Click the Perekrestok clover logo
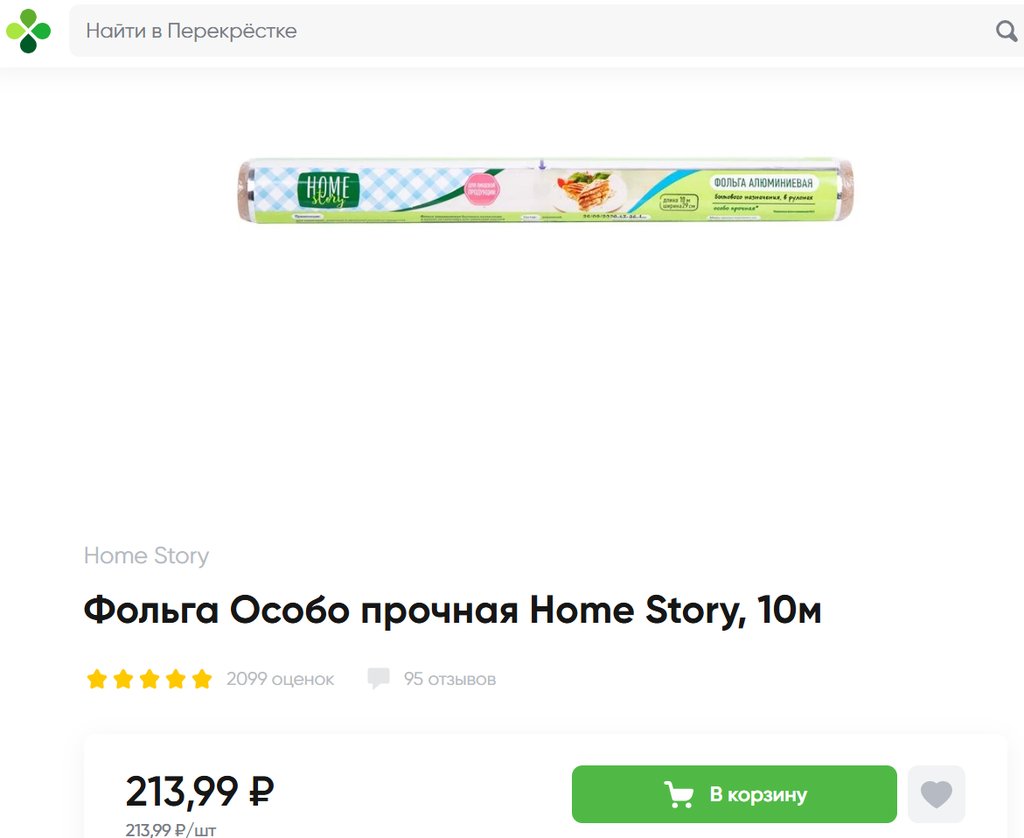The height and width of the screenshot is (838, 1024). [28, 31]
